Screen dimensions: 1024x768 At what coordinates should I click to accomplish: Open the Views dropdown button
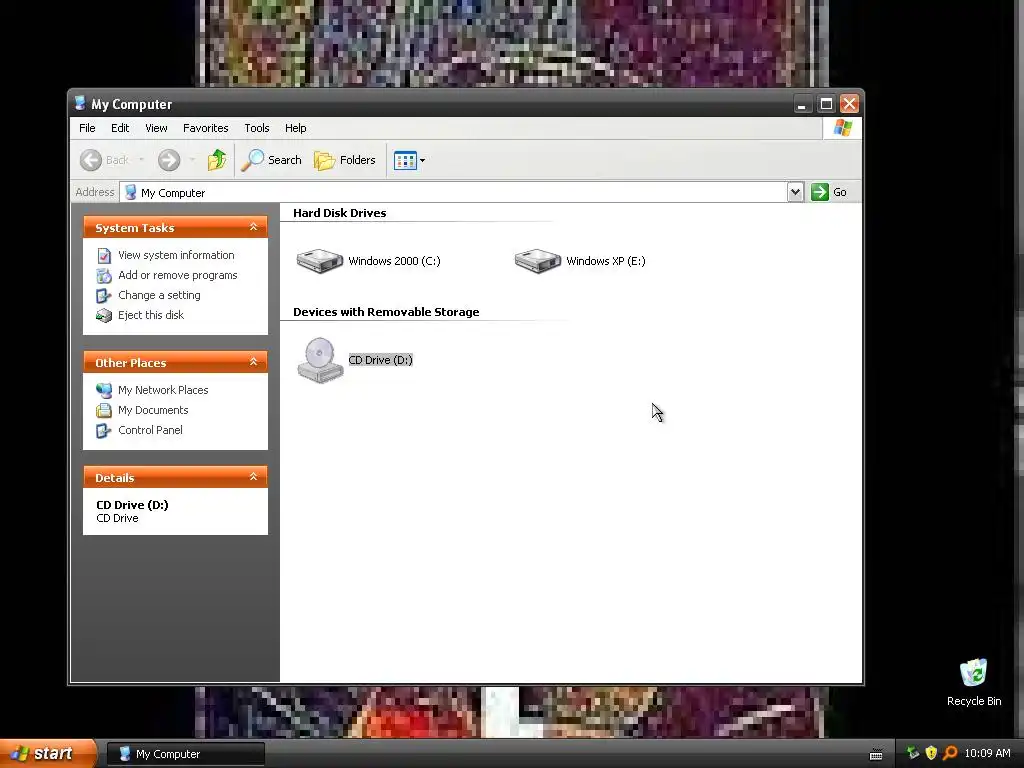point(409,160)
